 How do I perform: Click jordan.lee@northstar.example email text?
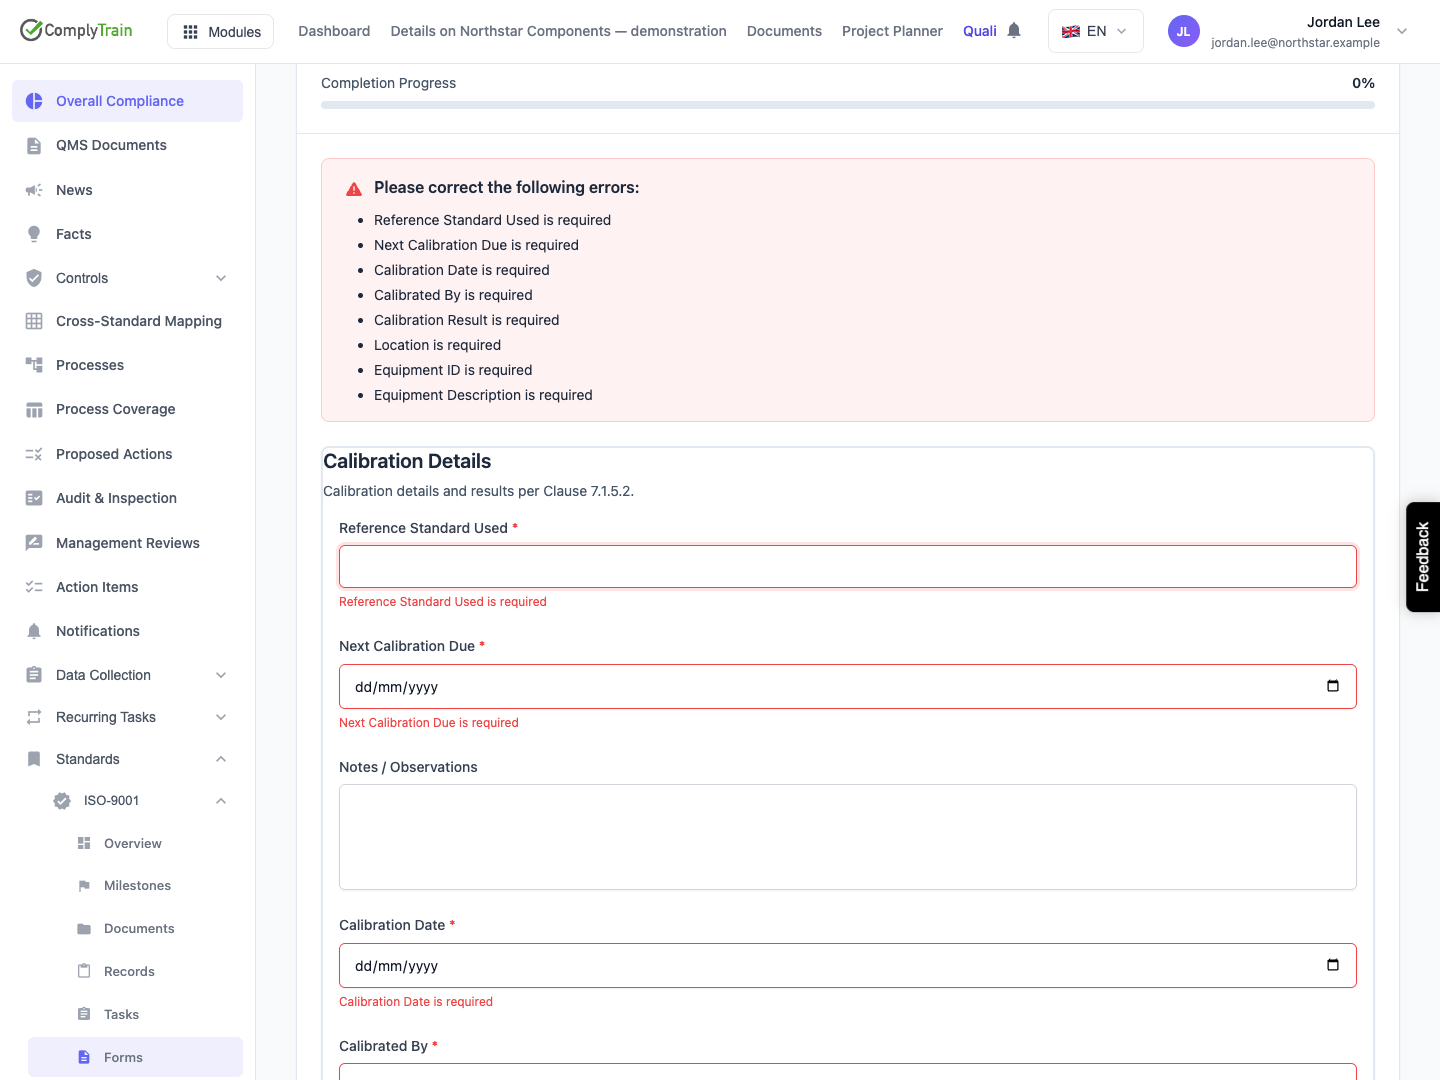(1295, 43)
